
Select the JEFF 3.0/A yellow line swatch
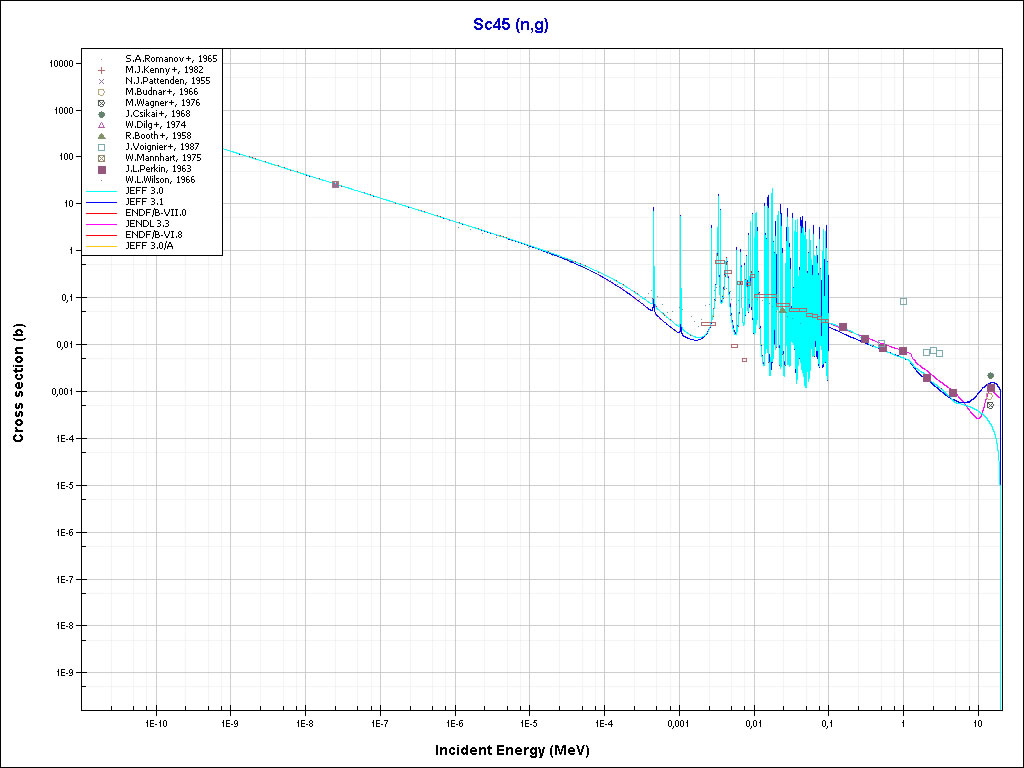click(x=101, y=246)
